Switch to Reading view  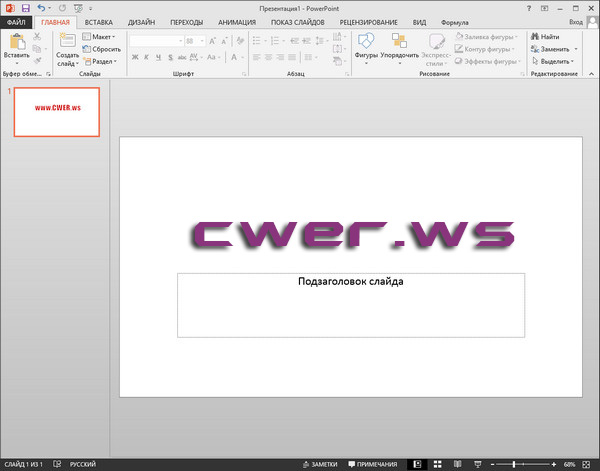tap(455, 465)
